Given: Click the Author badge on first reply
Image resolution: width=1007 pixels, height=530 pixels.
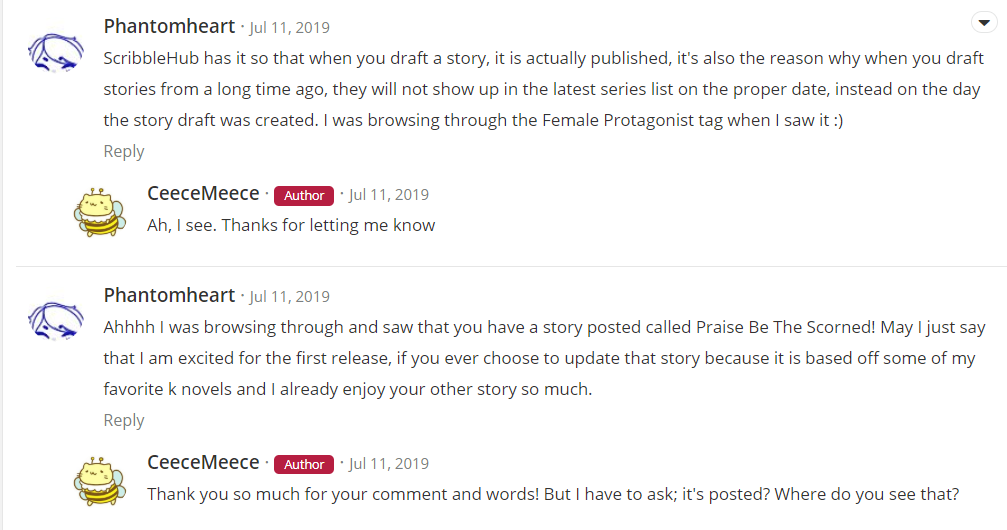Looking at the screenshot, I should click(x=303, y=195).
